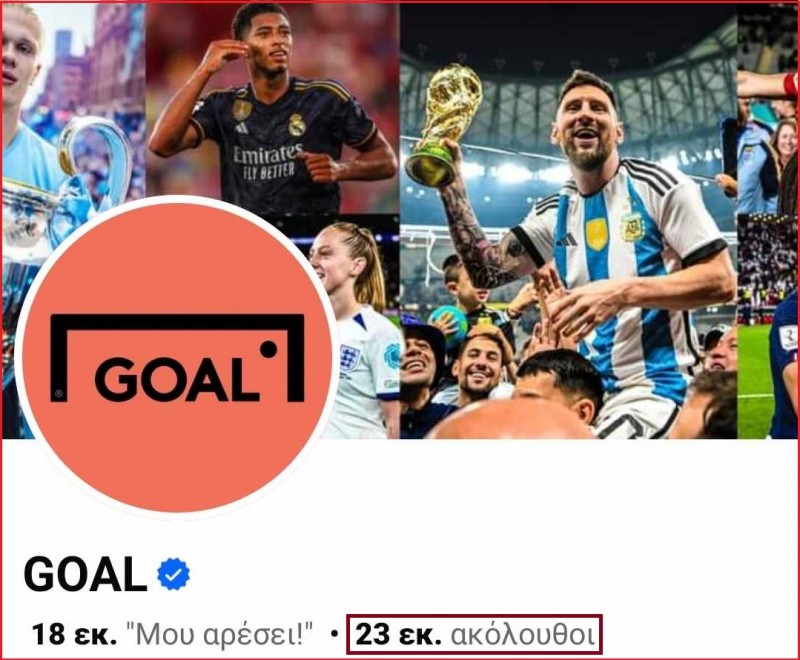Click the England three lions crest
This screenshot has width=800, height=660.
tap(349, 357)
